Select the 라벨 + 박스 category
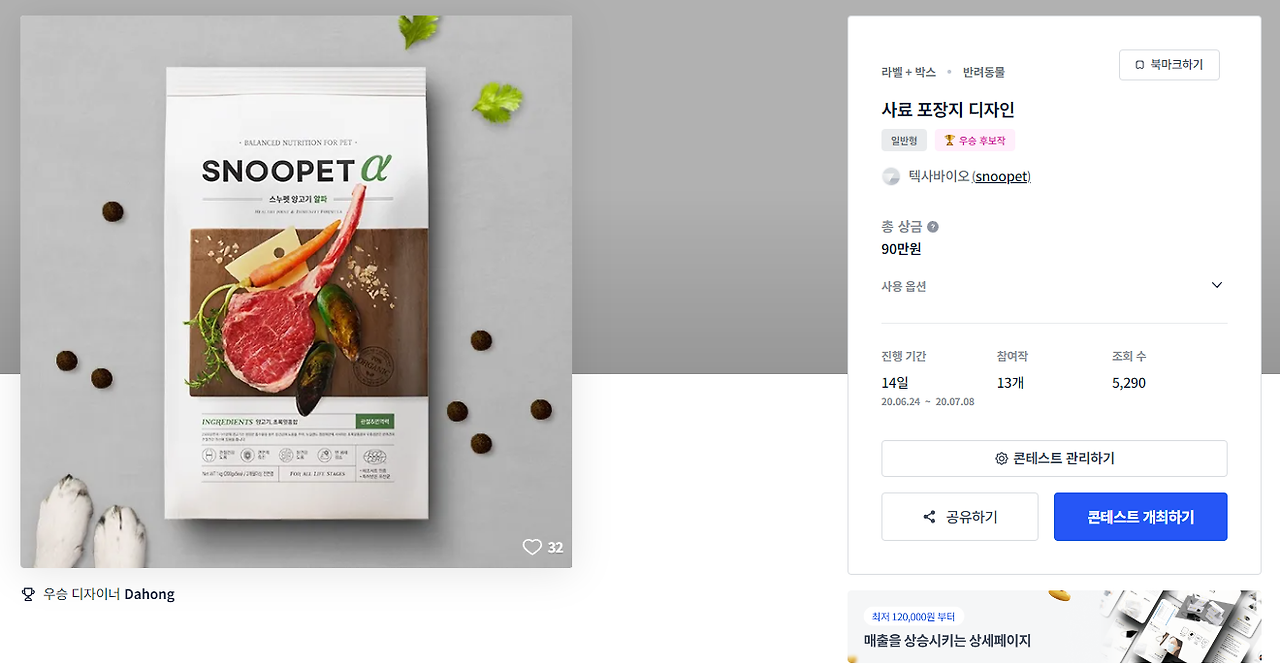1280x665 pixels. coord(908,72)
